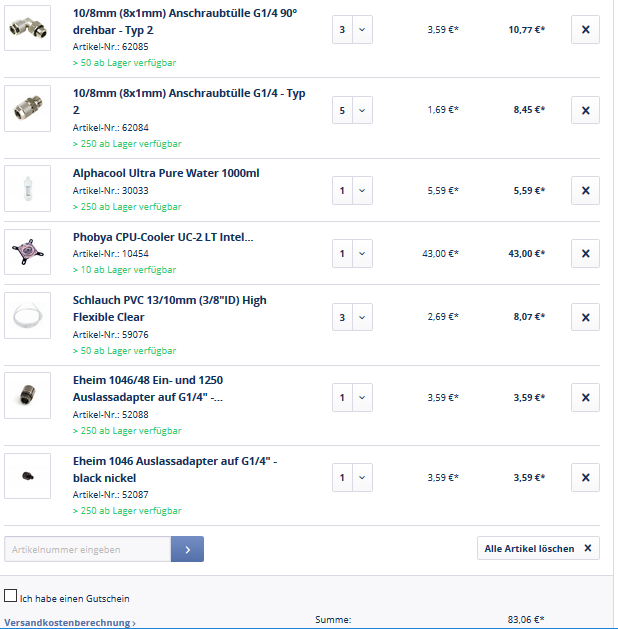Submit the entered article number with the arrow button

pos(187,549)
